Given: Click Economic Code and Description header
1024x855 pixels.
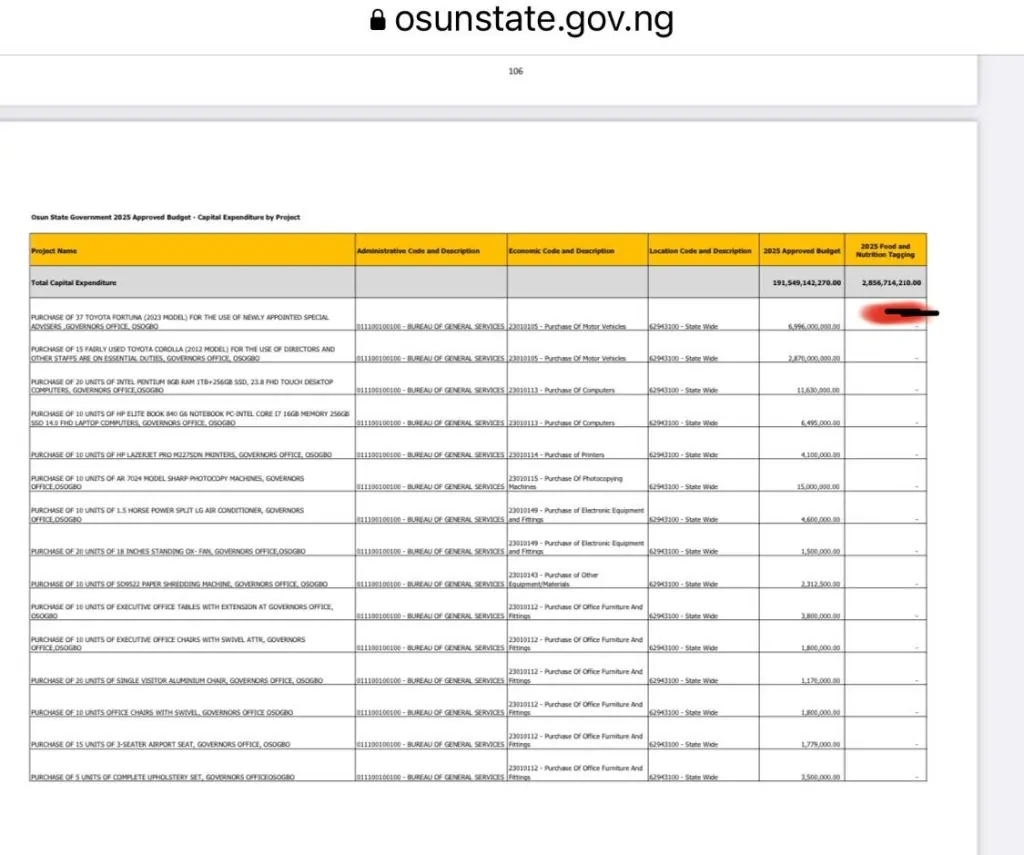Looking at the screenshot, I should coord(561,251).
